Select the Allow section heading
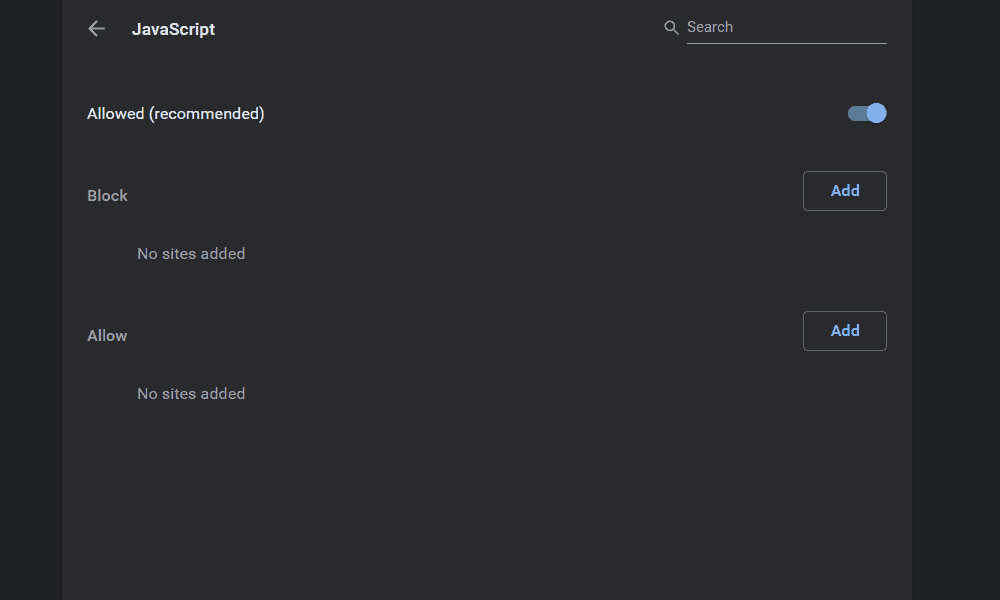The height and width of the screenshot is (600, 1000). tap(107, 336)
